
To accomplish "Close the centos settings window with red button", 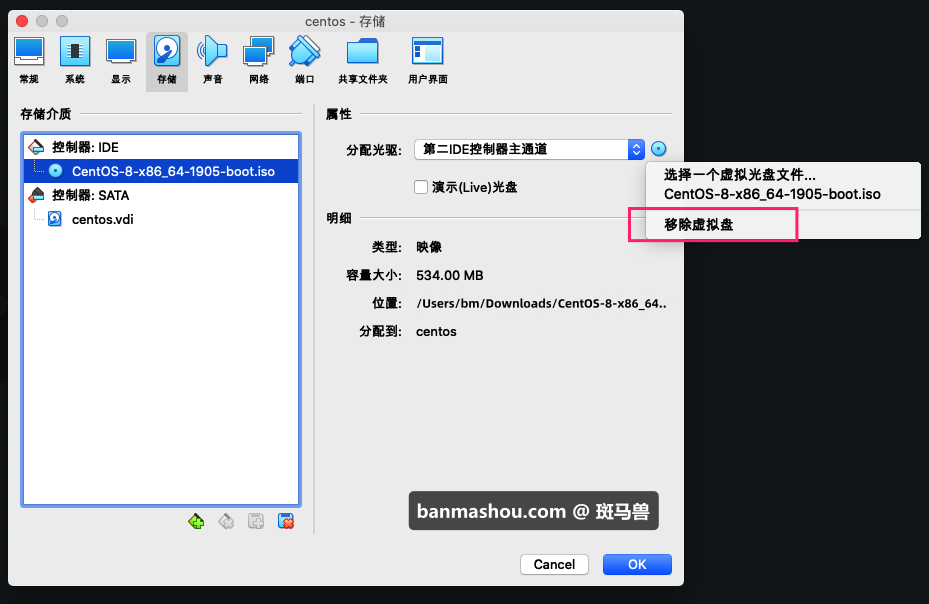I will tap(22, 21).
